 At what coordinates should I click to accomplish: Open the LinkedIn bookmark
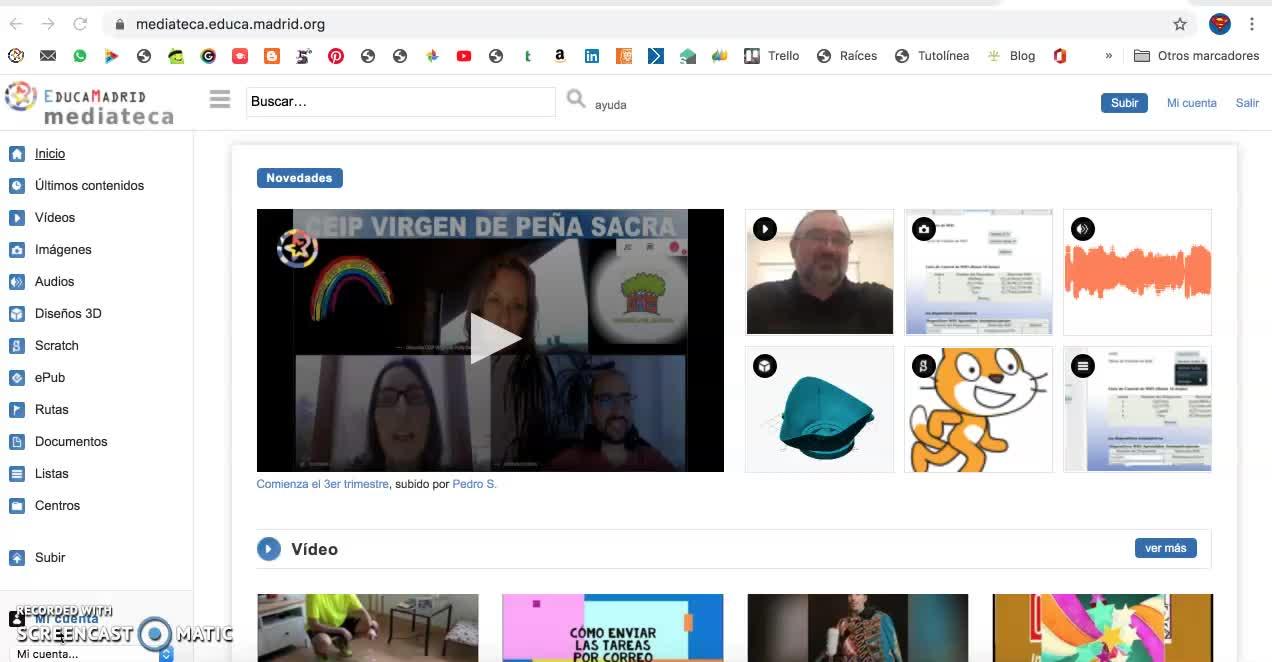(x=592, y=56)
